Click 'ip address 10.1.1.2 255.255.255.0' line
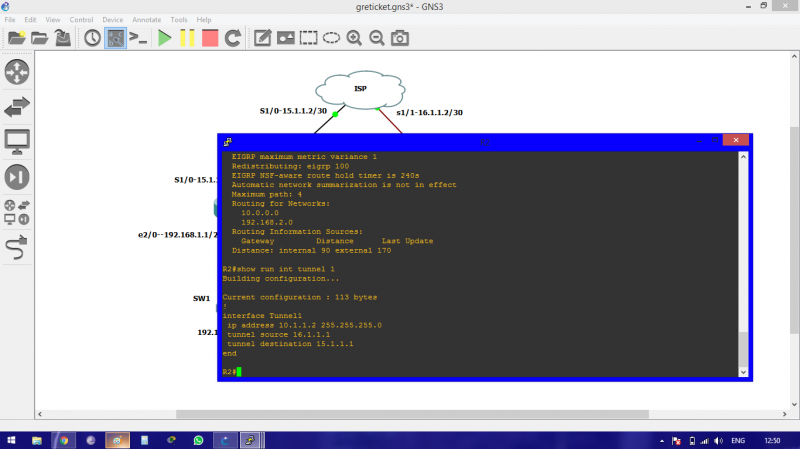 (304, 326)
